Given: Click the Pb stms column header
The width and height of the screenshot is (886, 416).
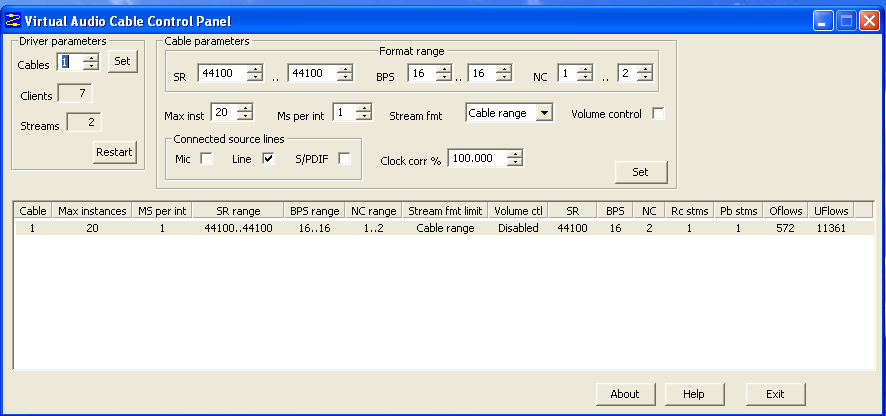Looking at the screenshot, I should 739,211.
